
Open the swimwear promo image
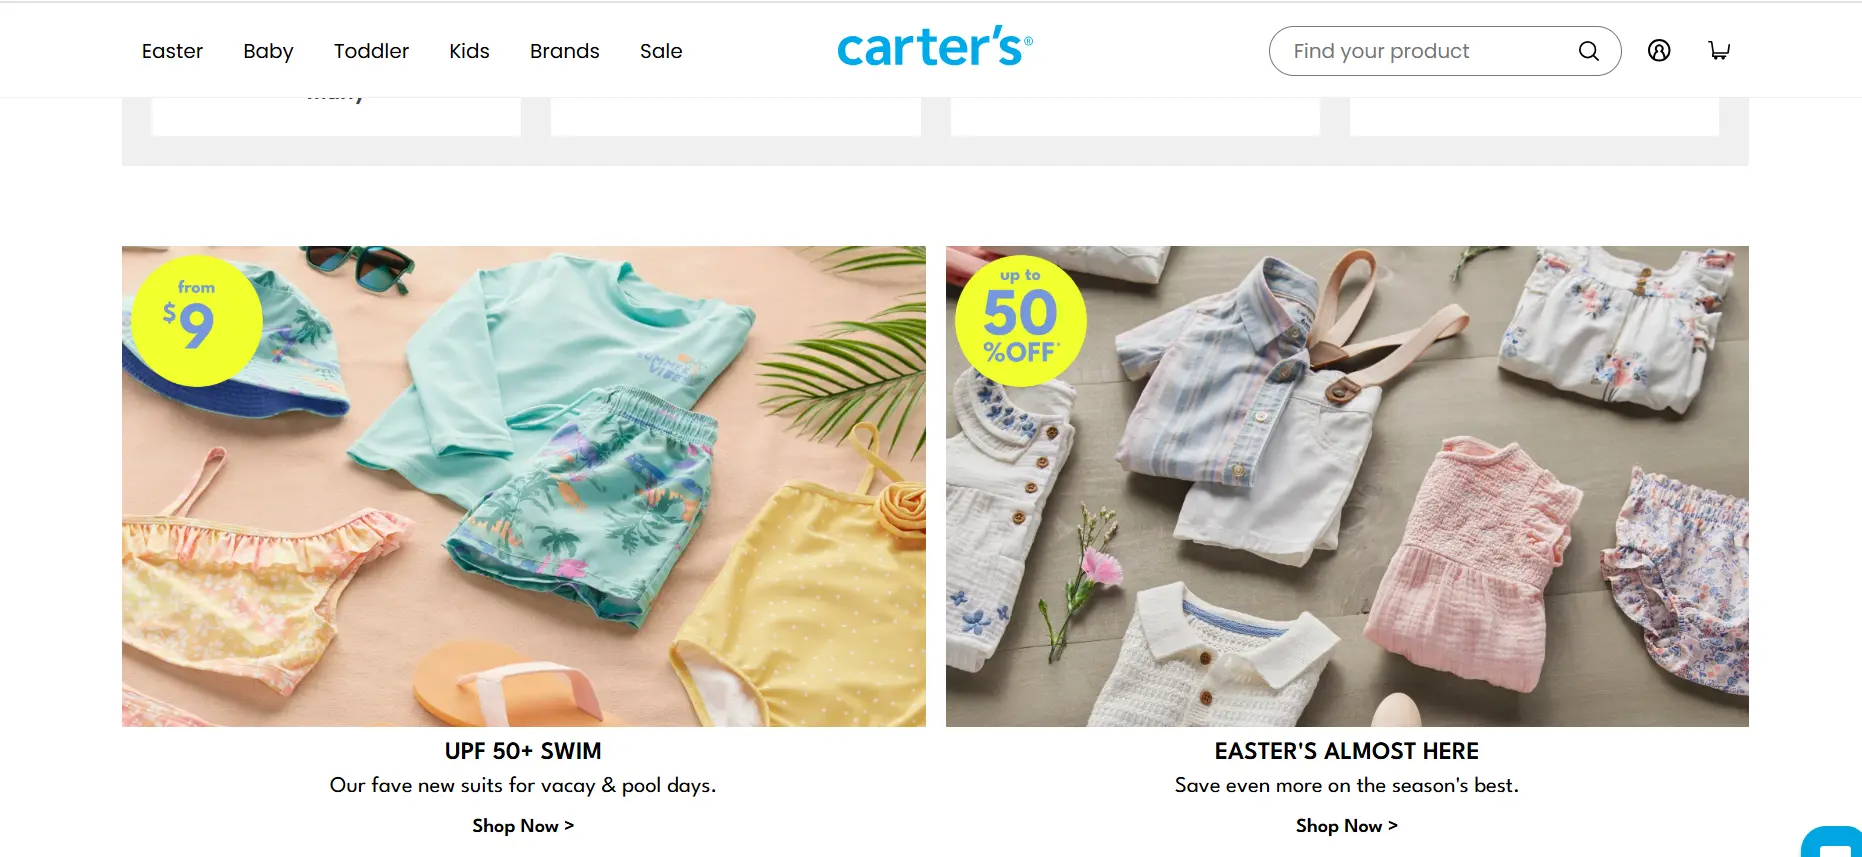[524, 486]
